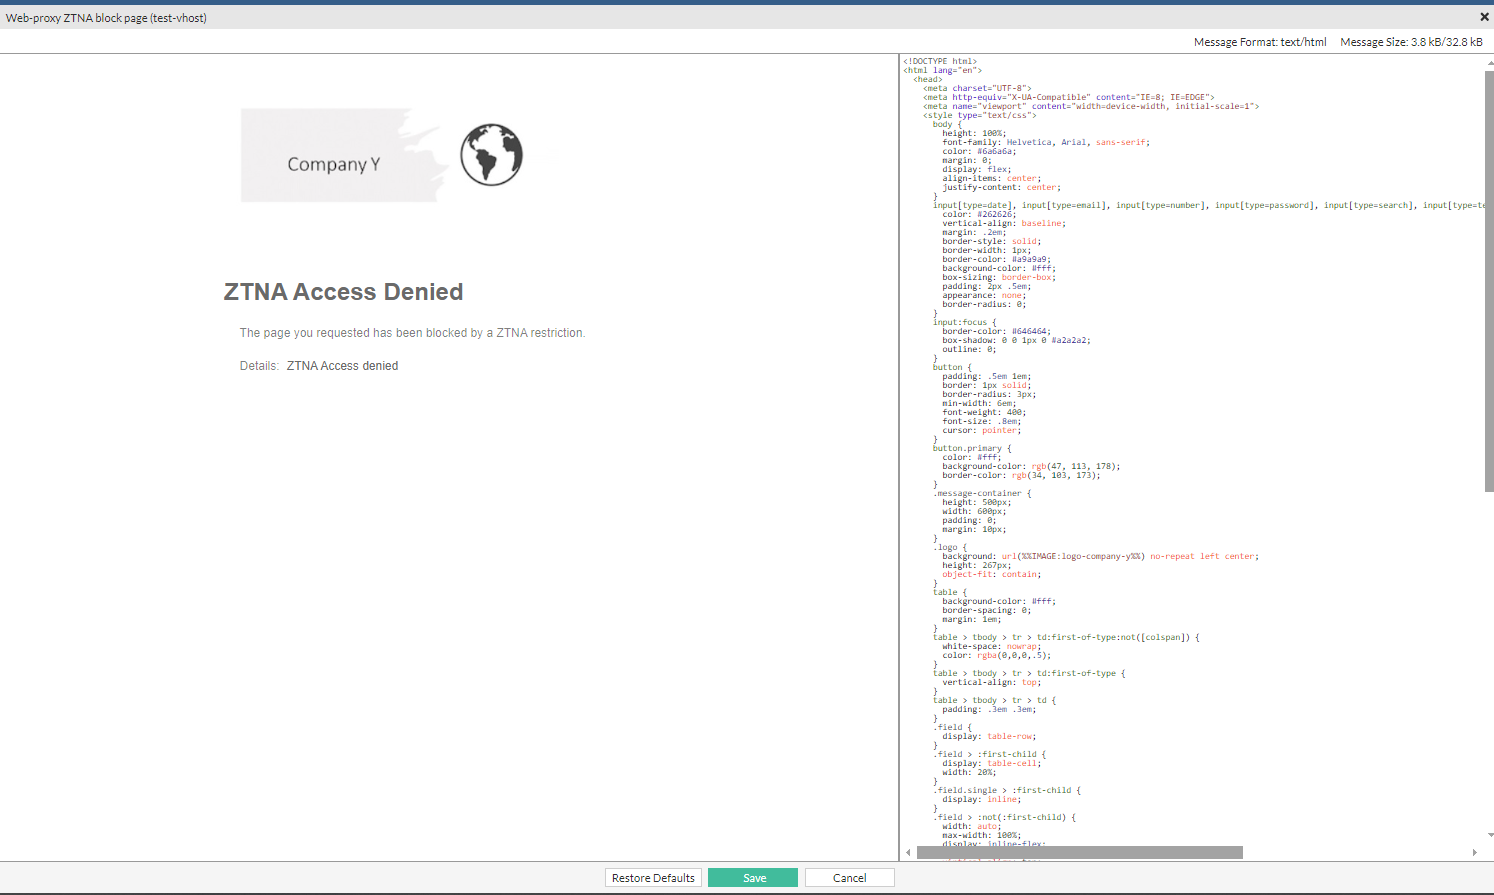Click the dialog close X icon
The width and height of the screenshot is (1494, 895).
tap(1483, 16)
